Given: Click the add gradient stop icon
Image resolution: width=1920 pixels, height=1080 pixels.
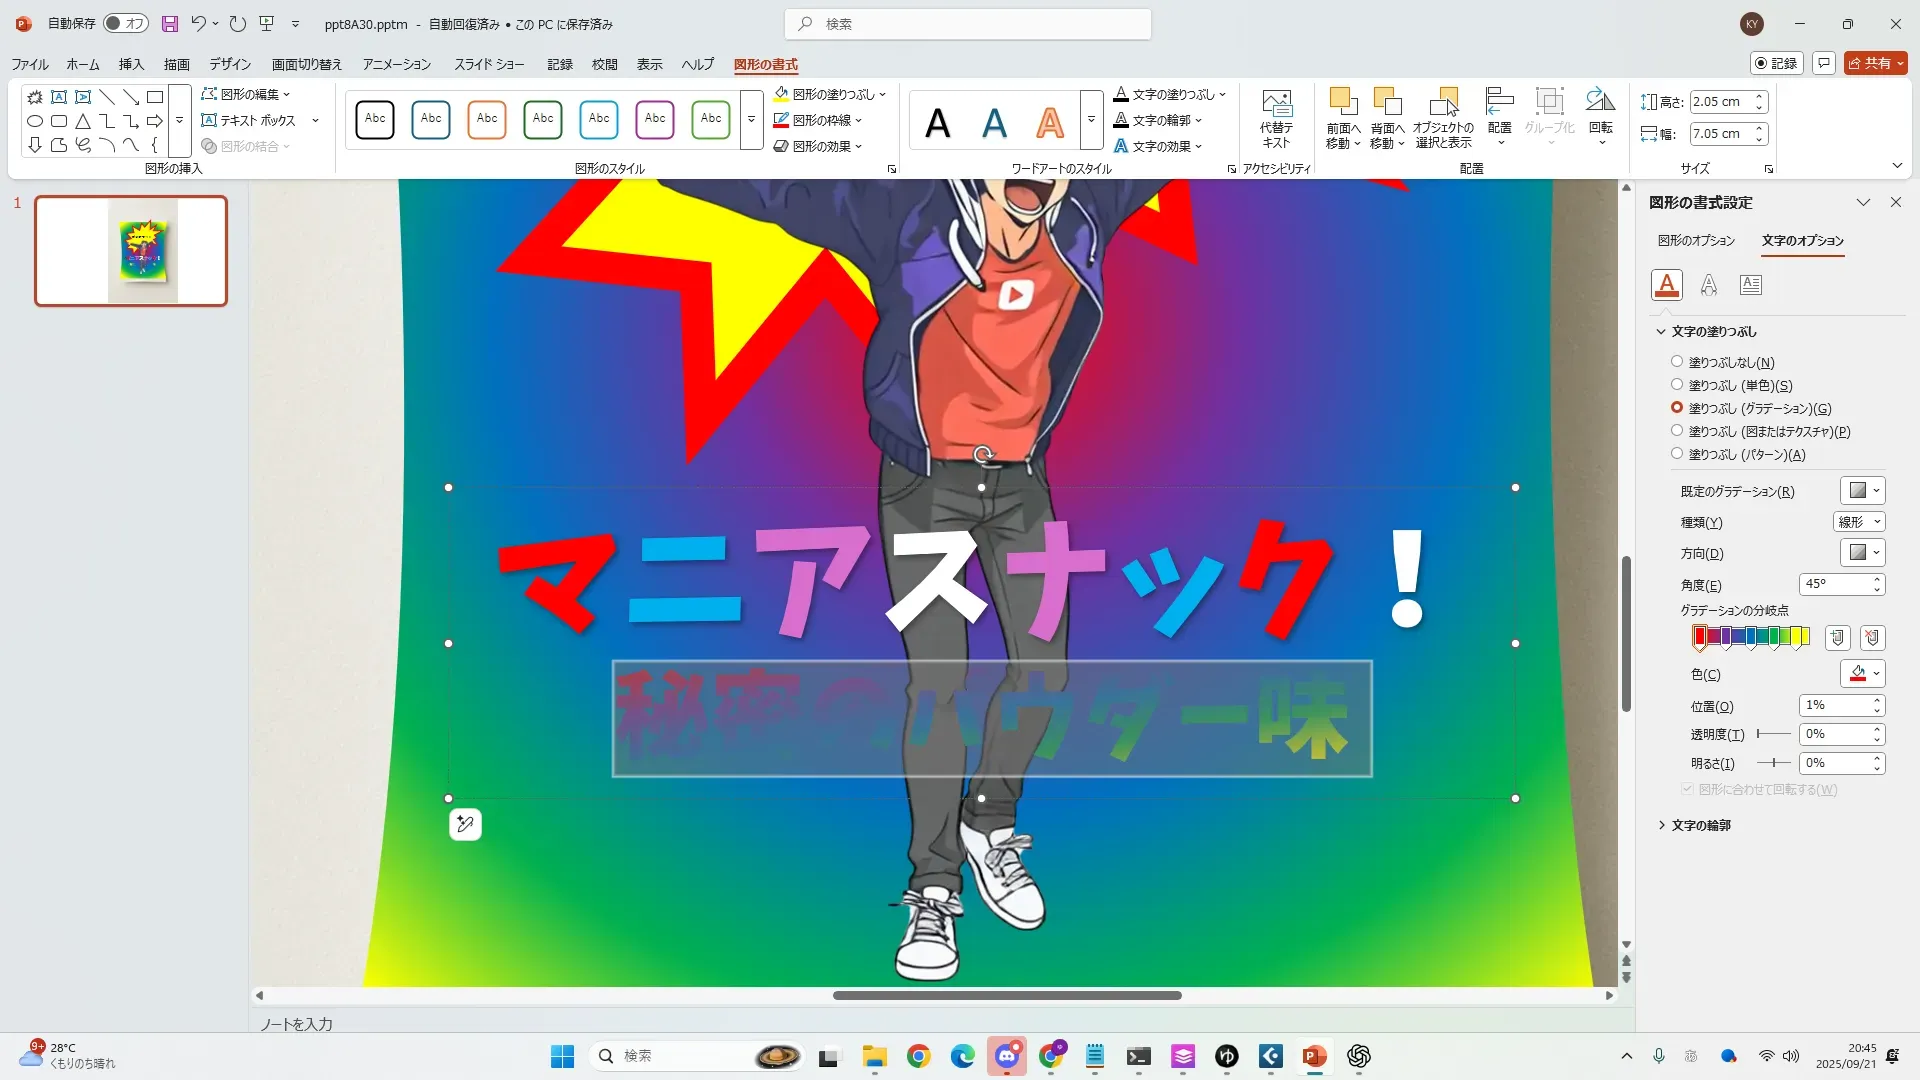Looking at the screenshot, I should [x=1837, y=637].
